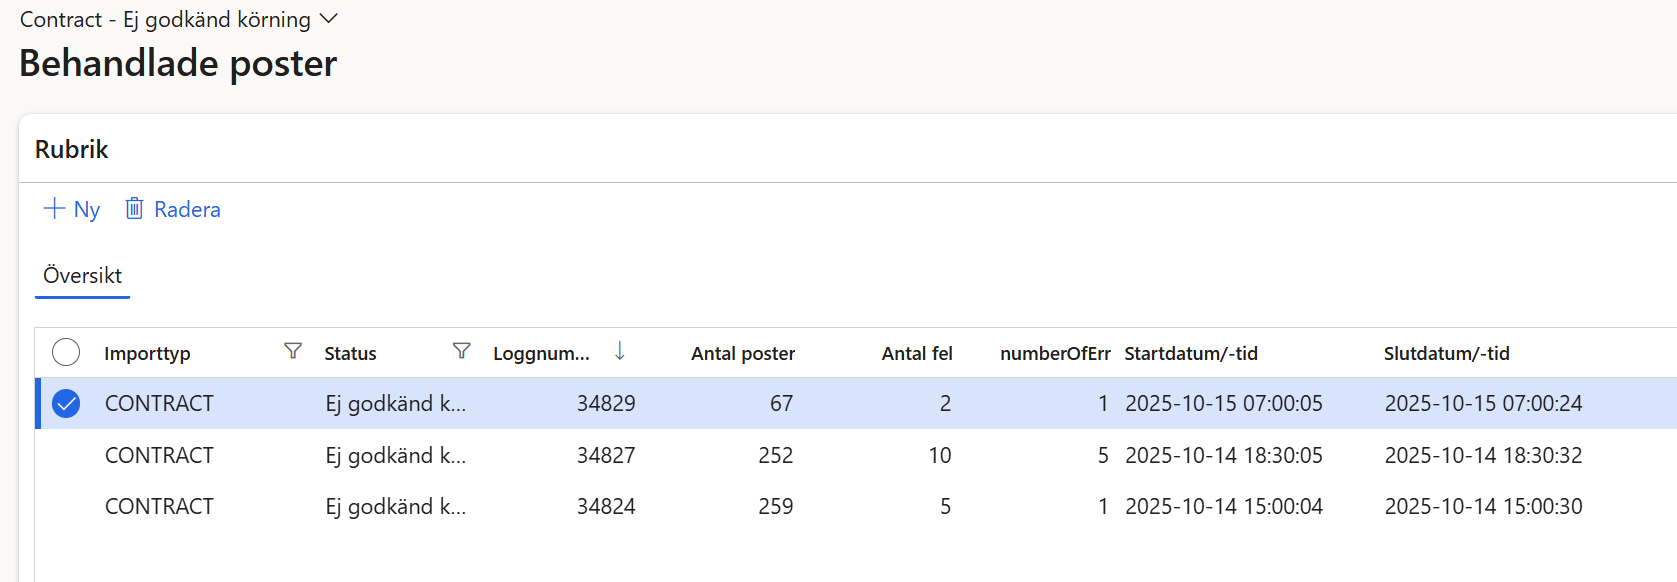Image resolution: width=1677 pixels, height=582 pixels.
Task: Click the plus icon for Ny
Action: pyautogui.click(x=54, y=209)
